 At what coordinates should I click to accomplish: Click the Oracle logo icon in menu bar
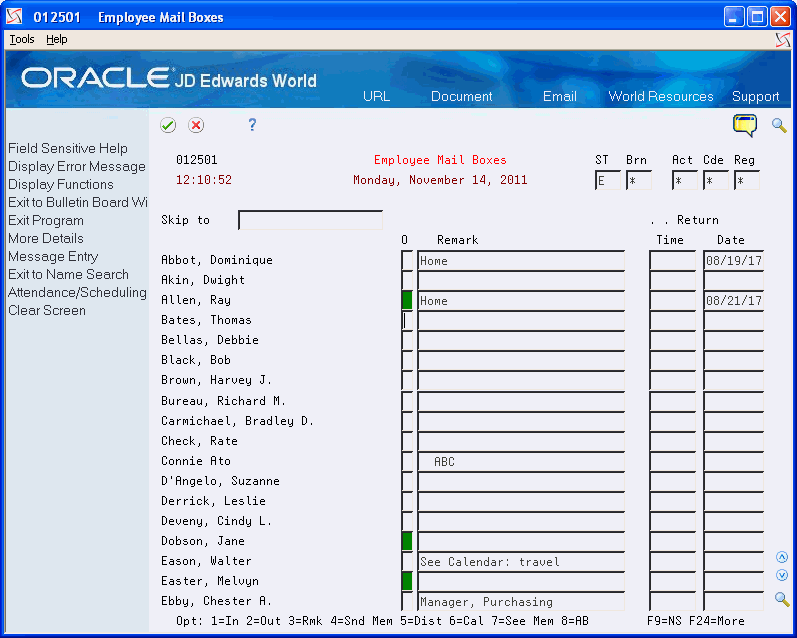[783, 40]
